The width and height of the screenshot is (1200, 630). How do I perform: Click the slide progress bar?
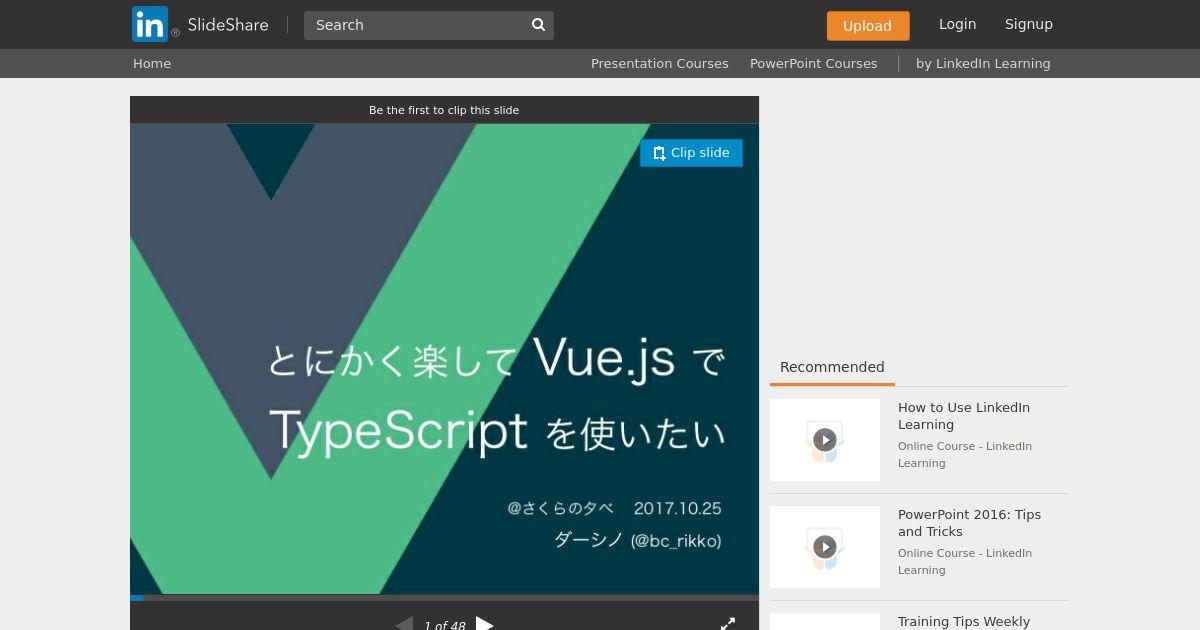444,598
